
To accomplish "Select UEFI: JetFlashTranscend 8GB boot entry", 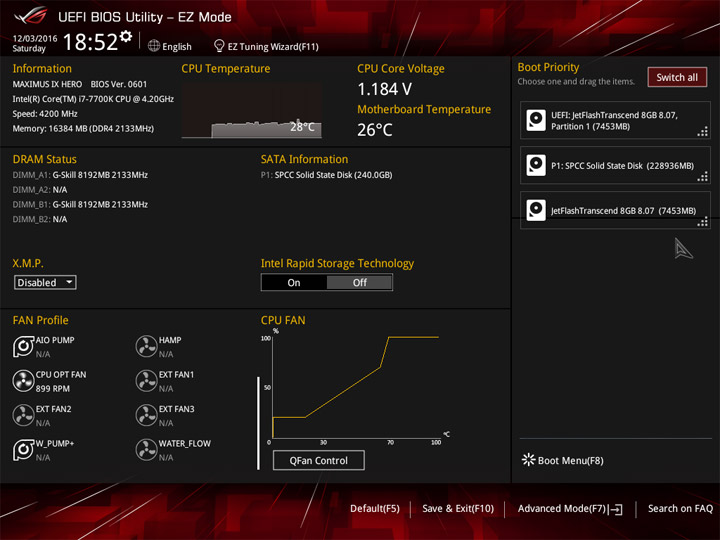I will (615, 120).
